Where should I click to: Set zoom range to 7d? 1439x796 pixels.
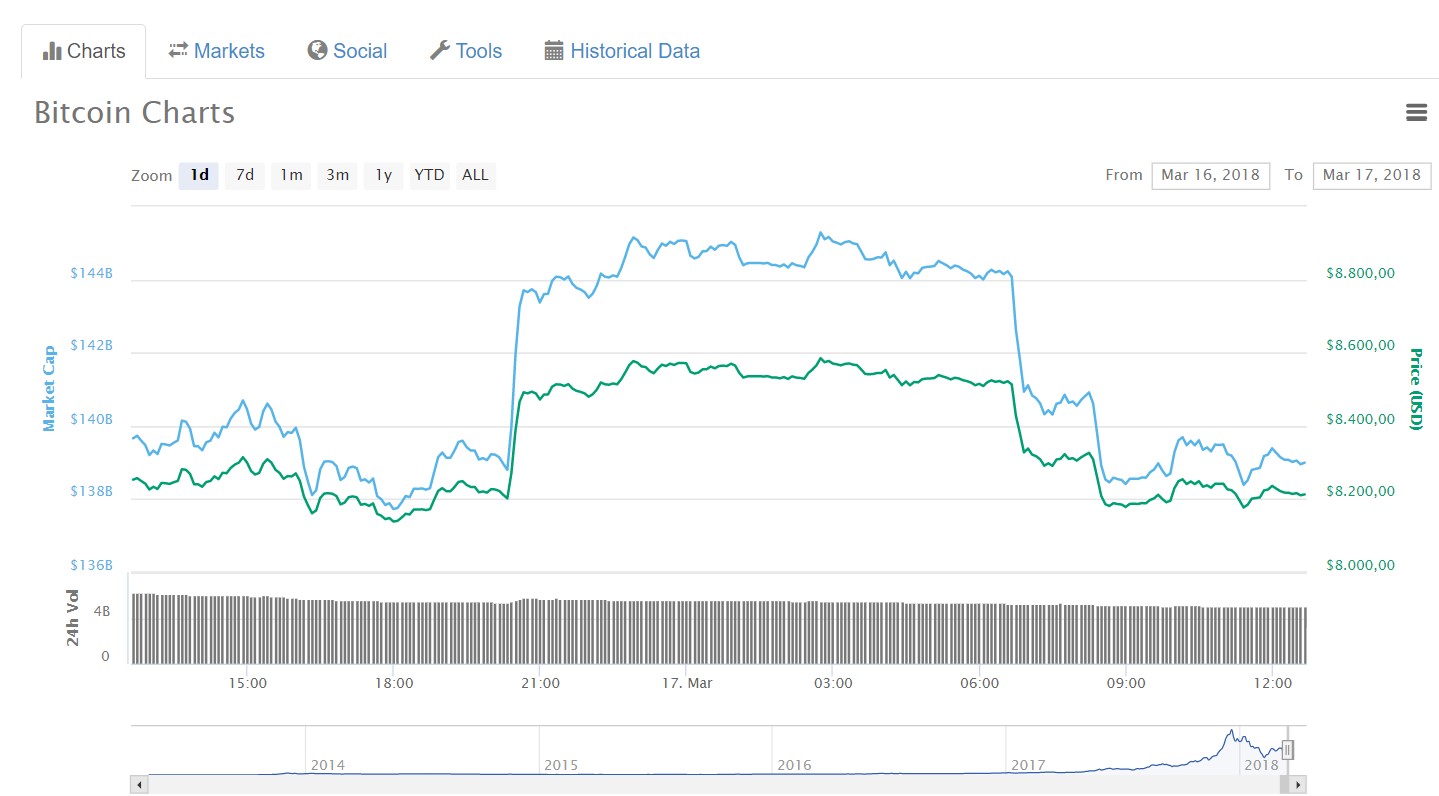245,175
